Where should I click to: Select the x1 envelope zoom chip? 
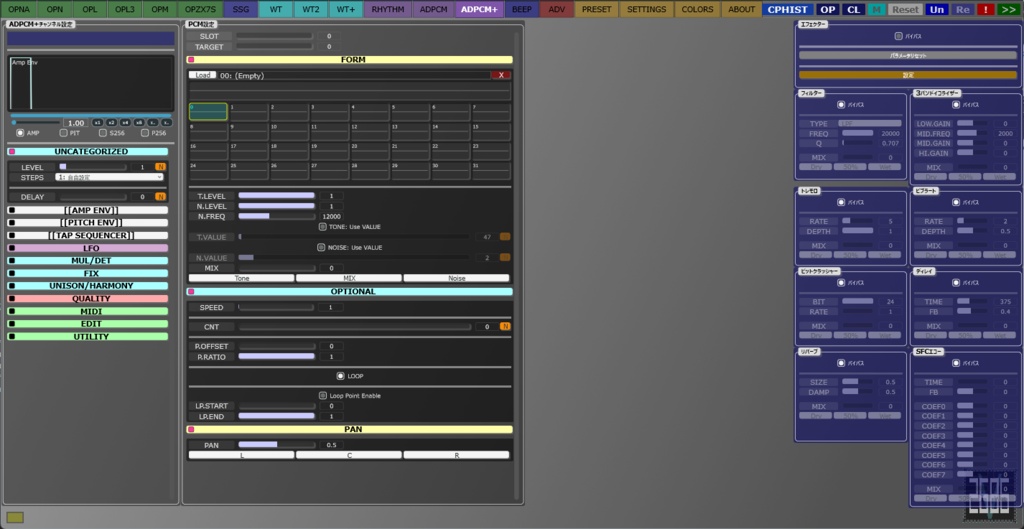tap(97, 123)
